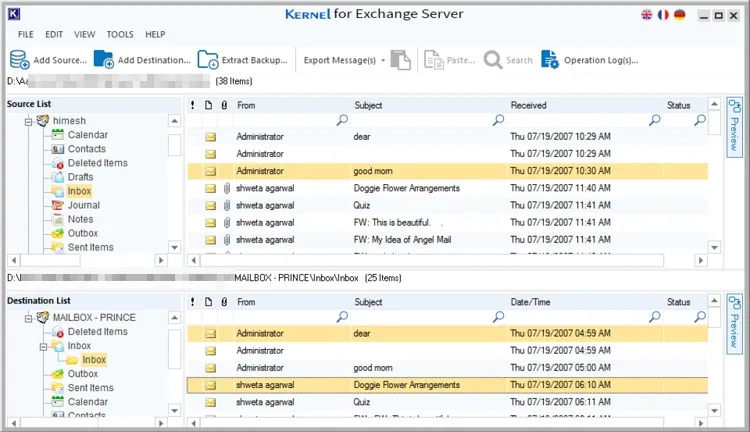This screenshot has width=750, height=432.
Task: Collapse the destination Inbox tree node
Action: 43,346
